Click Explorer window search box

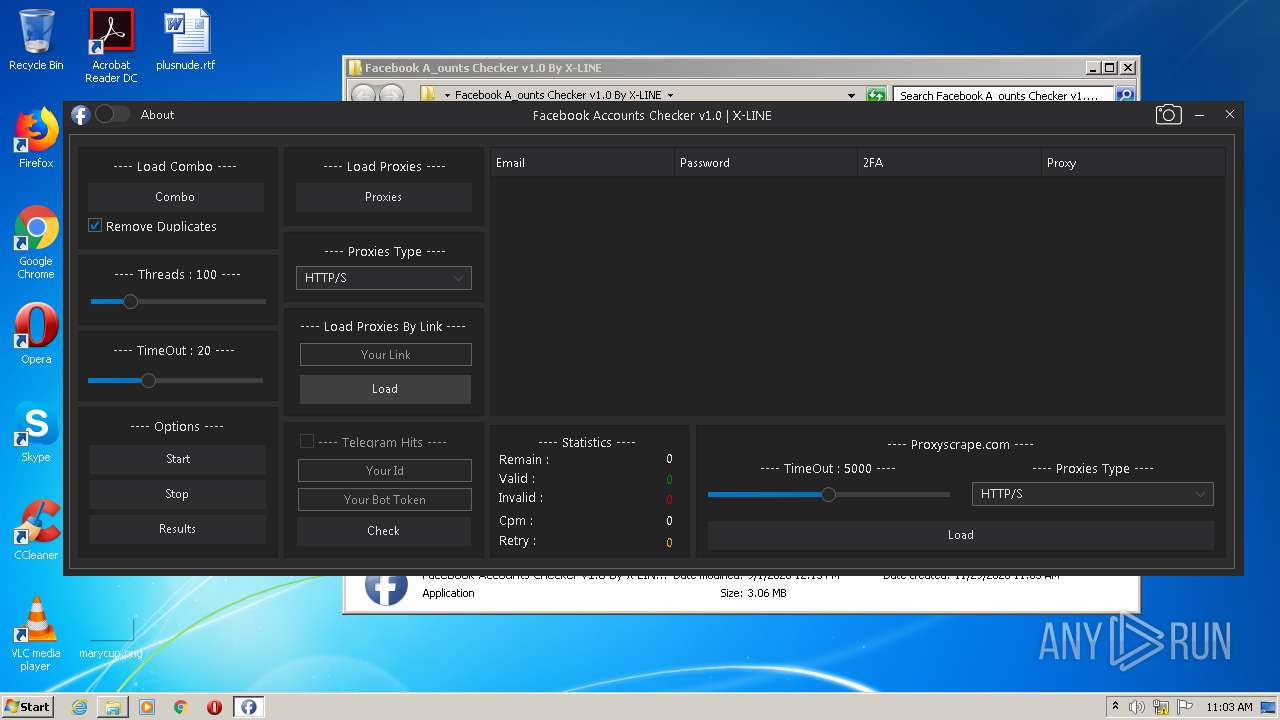1003,95
